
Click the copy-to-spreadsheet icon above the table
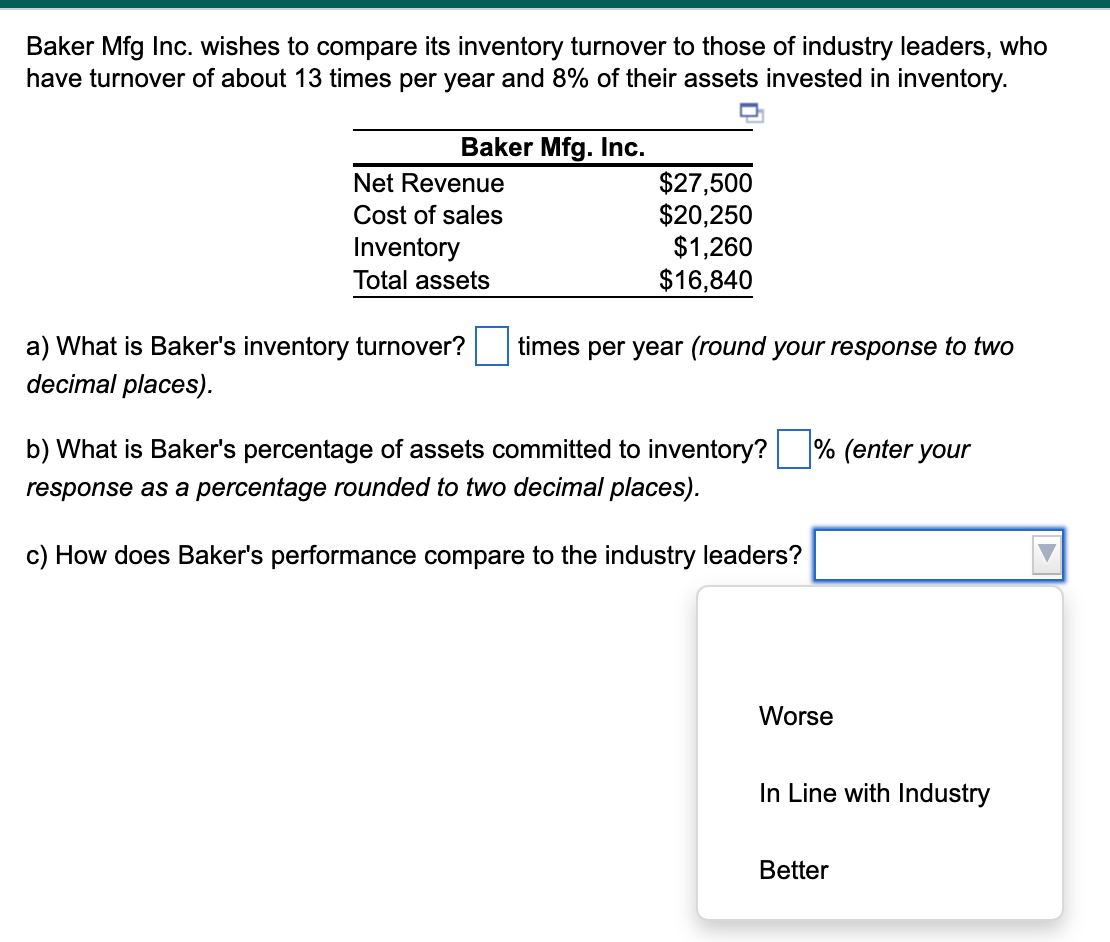point(749,114)
